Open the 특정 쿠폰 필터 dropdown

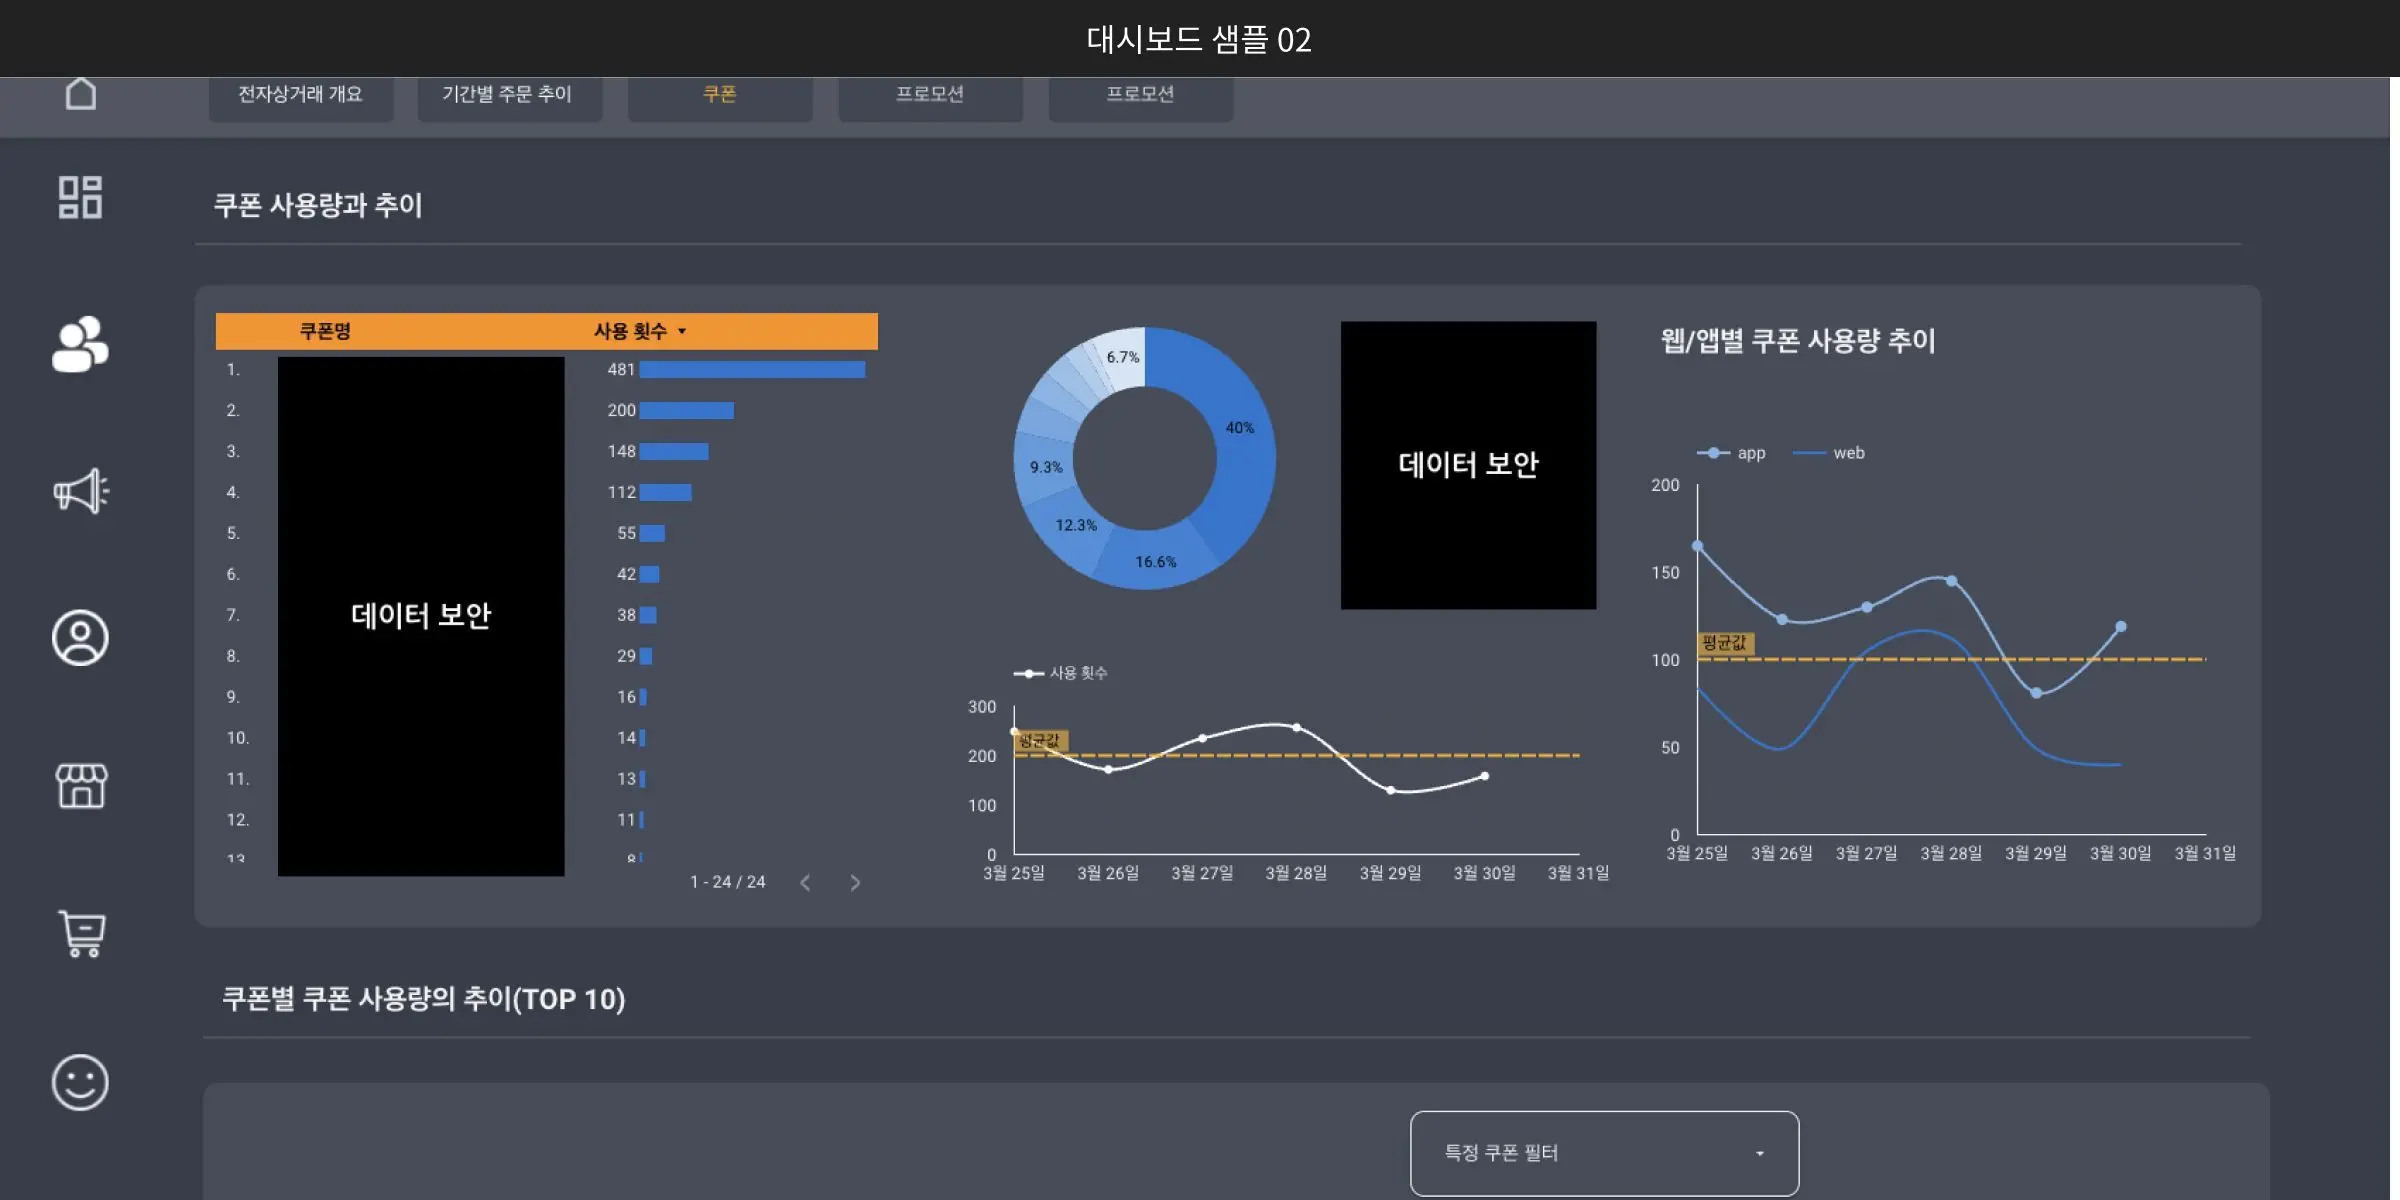pyautogui.click(x=1604, y=1153)
